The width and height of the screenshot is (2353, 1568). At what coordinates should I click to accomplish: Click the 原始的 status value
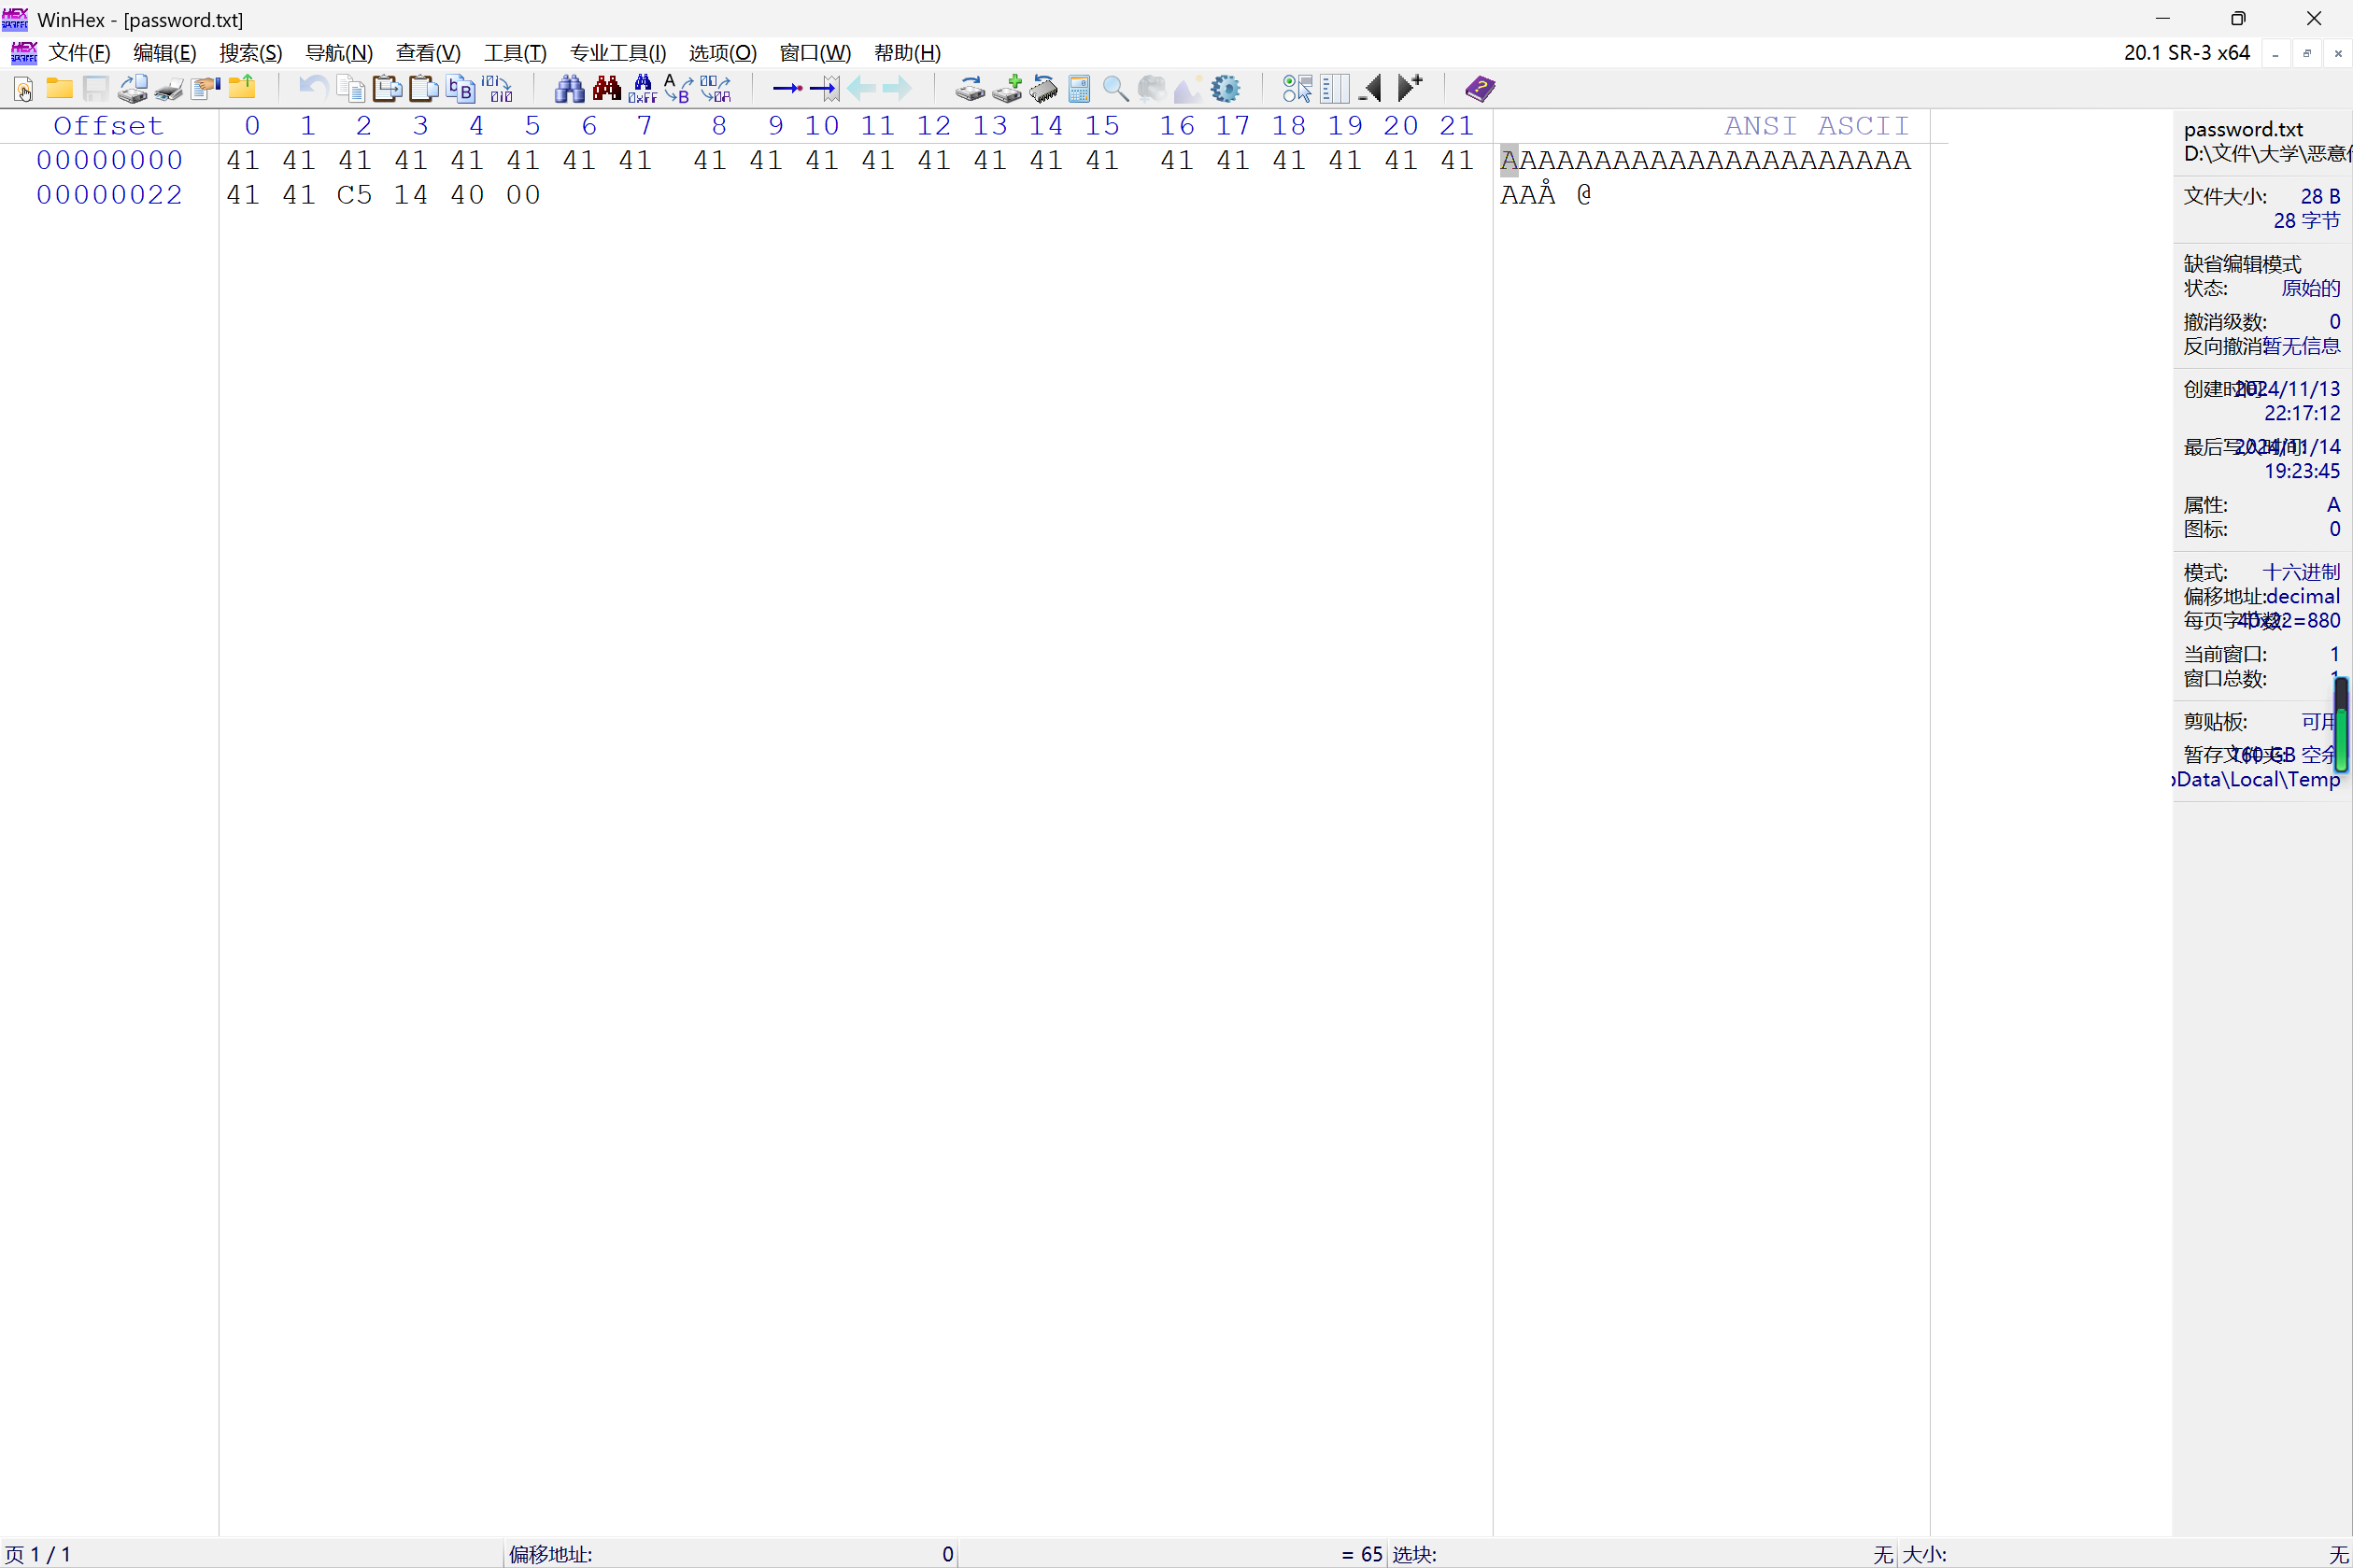point(2310,288)
